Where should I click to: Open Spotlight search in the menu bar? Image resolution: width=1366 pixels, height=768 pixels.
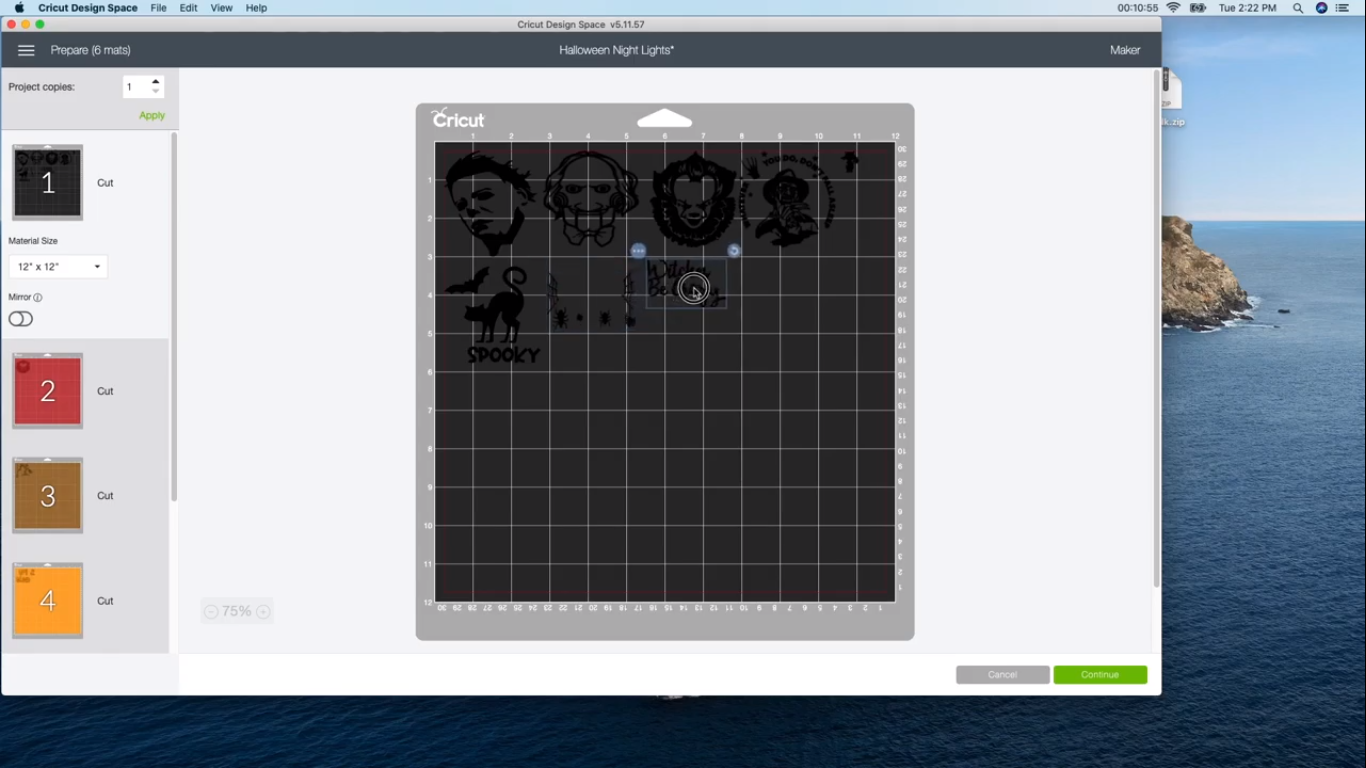point(1298,8)
